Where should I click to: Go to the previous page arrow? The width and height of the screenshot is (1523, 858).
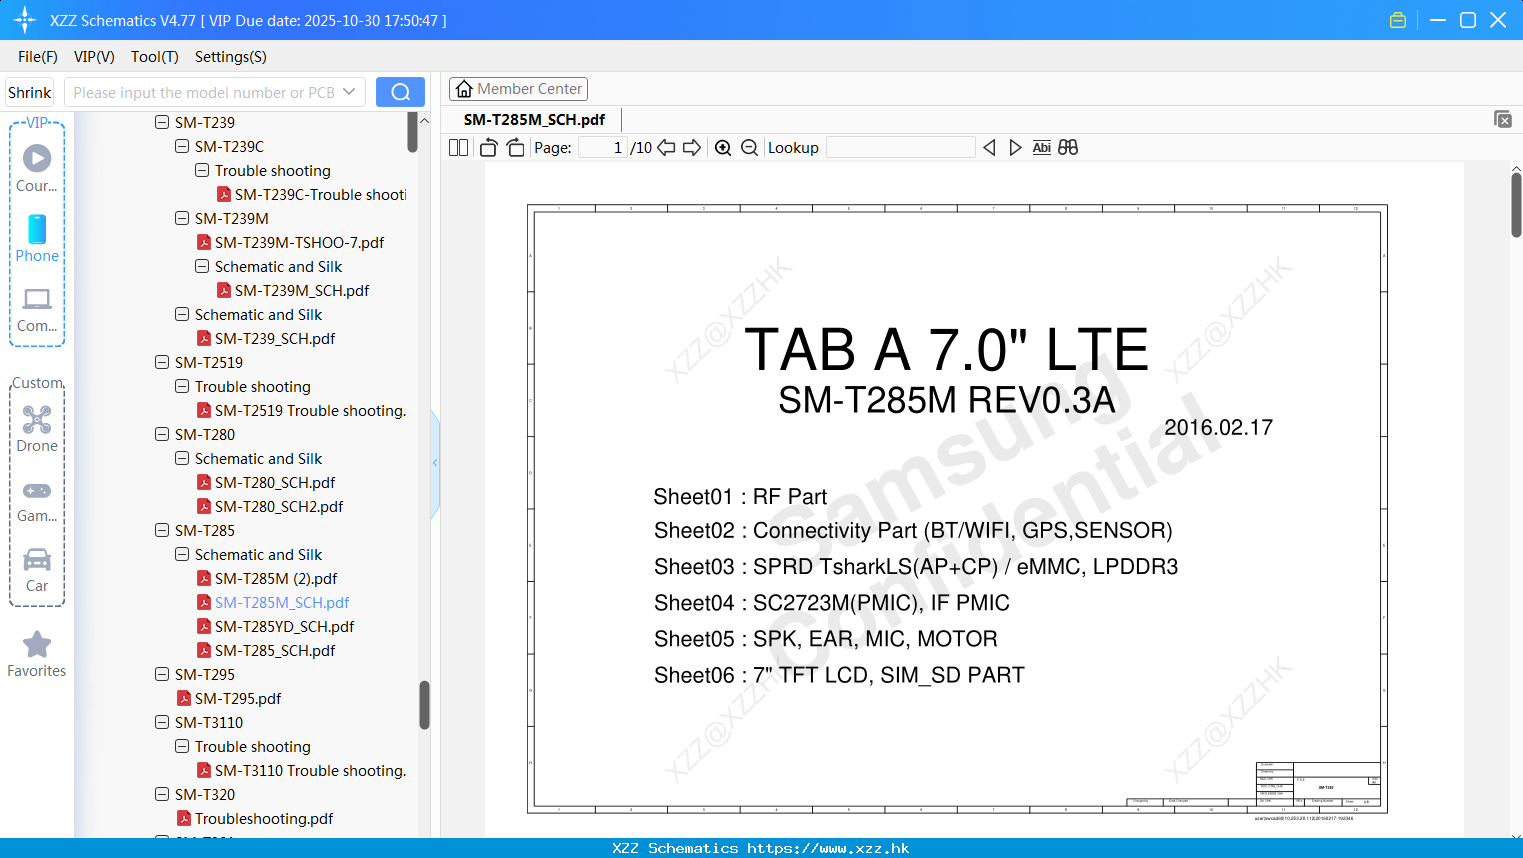tap(666, 148)
